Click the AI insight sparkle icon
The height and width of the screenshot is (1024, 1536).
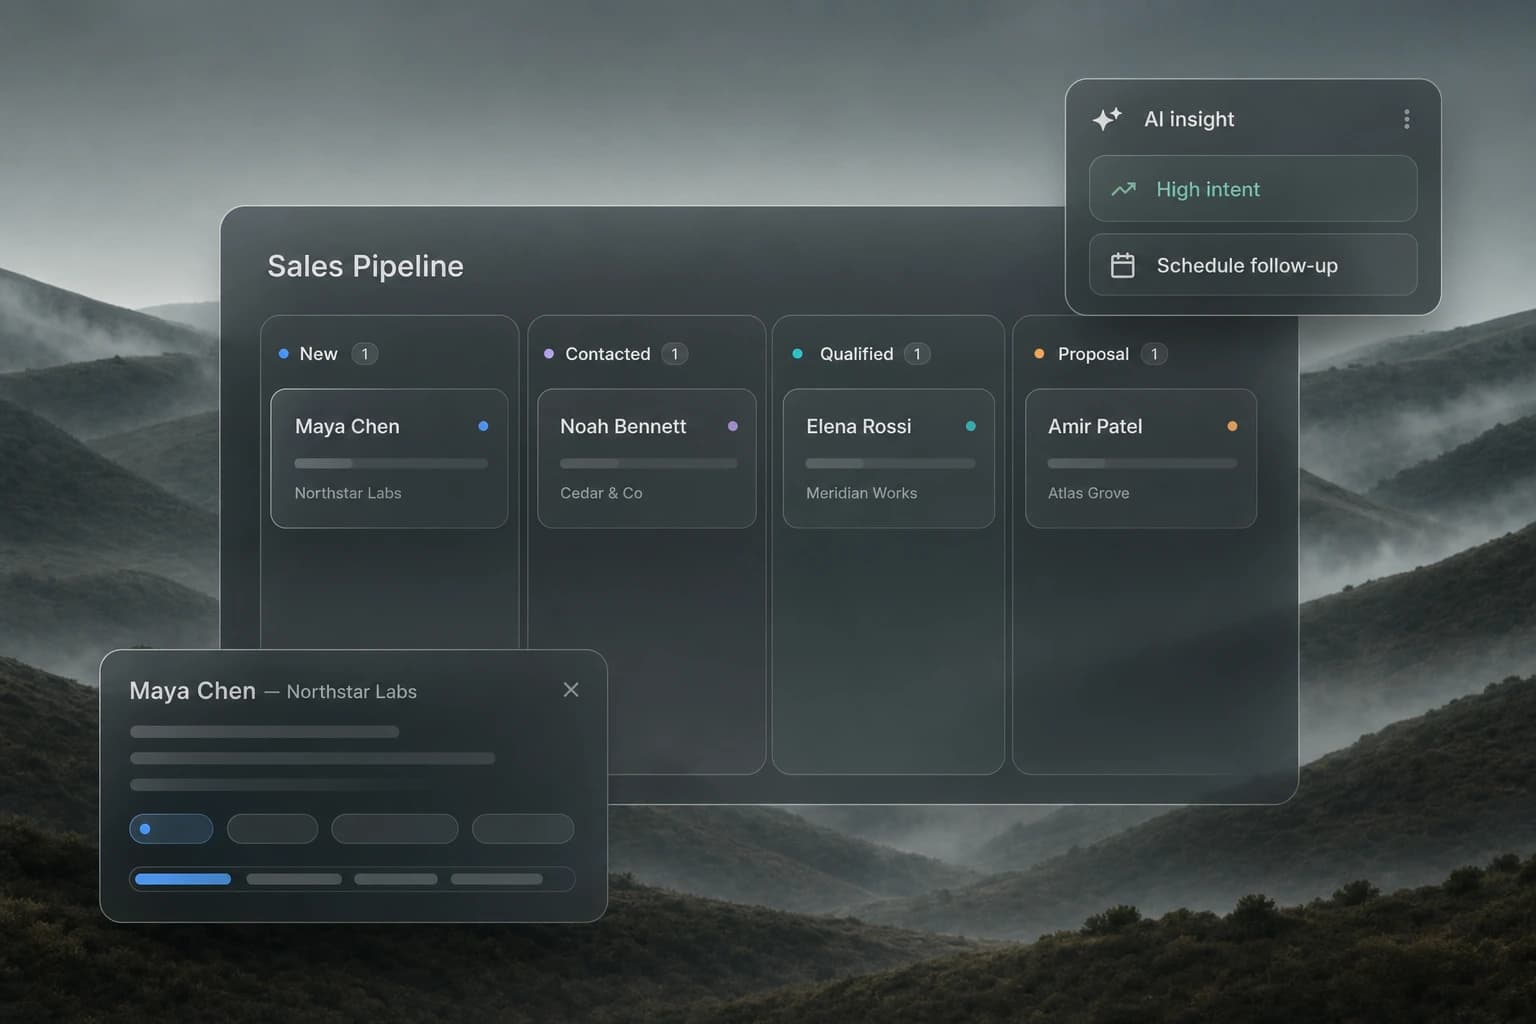(x=1107, y=119)
